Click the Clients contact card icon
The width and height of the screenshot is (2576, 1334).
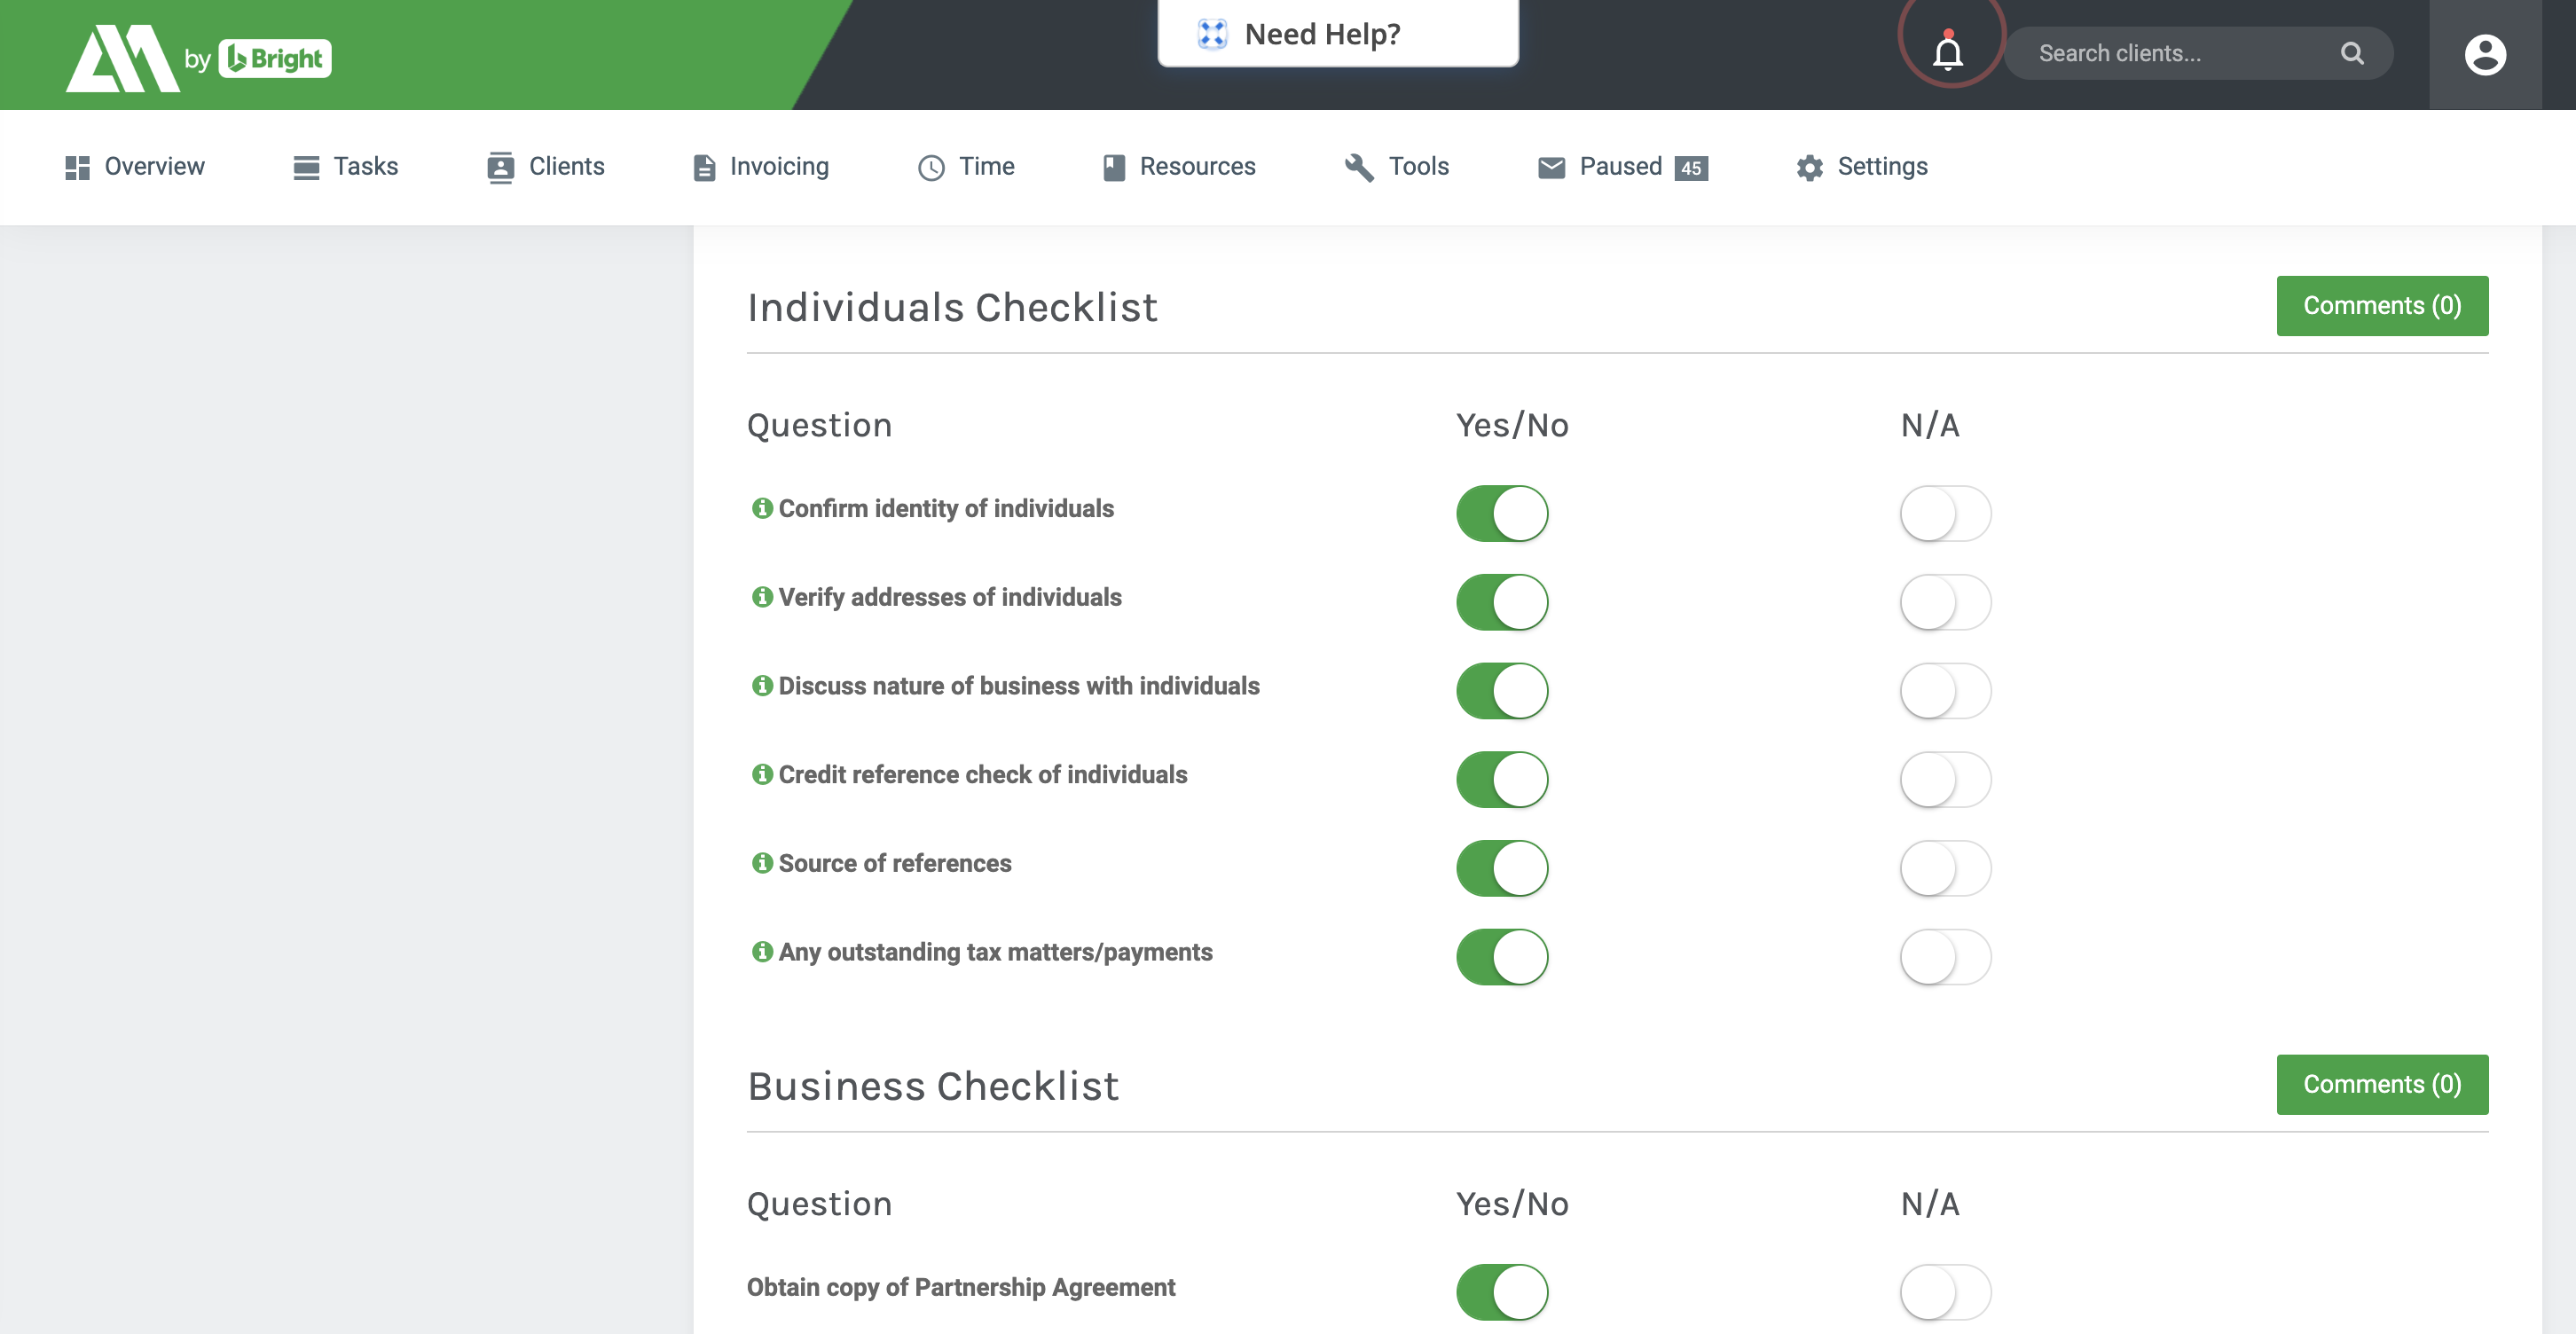(x=500, y=166)
